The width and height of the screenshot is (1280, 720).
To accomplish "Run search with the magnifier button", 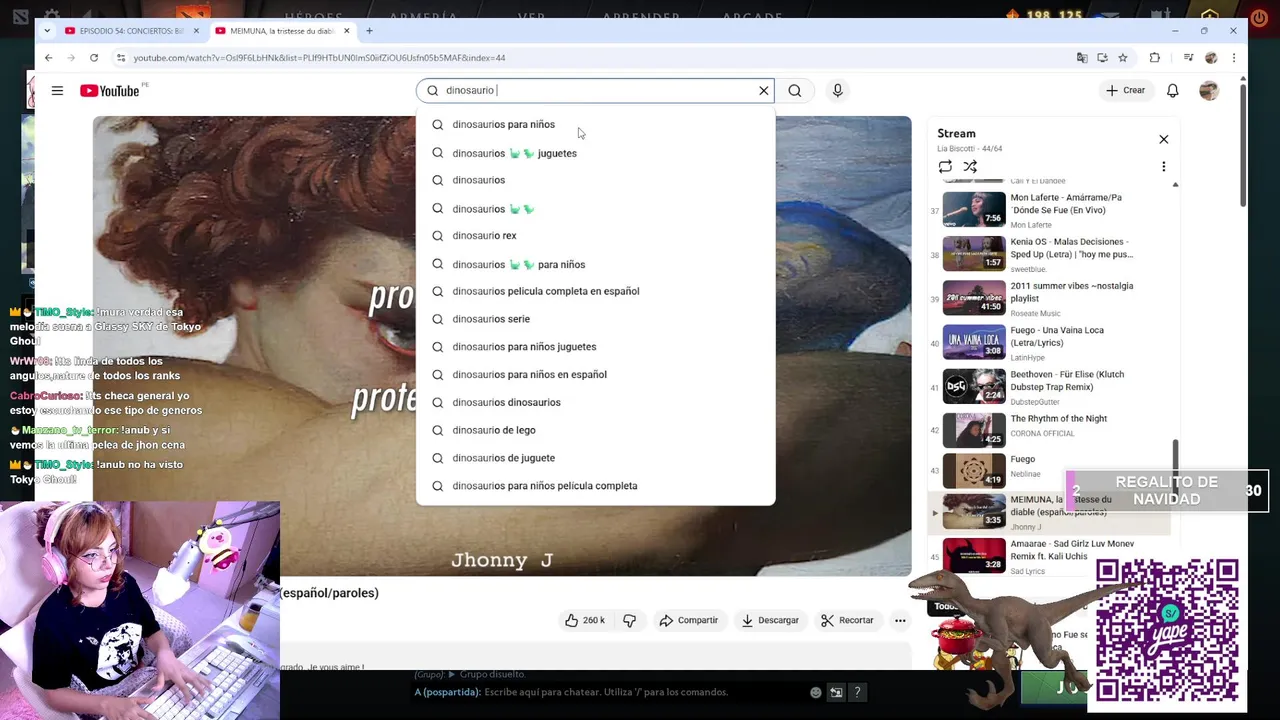I will [x=795, y=91].
